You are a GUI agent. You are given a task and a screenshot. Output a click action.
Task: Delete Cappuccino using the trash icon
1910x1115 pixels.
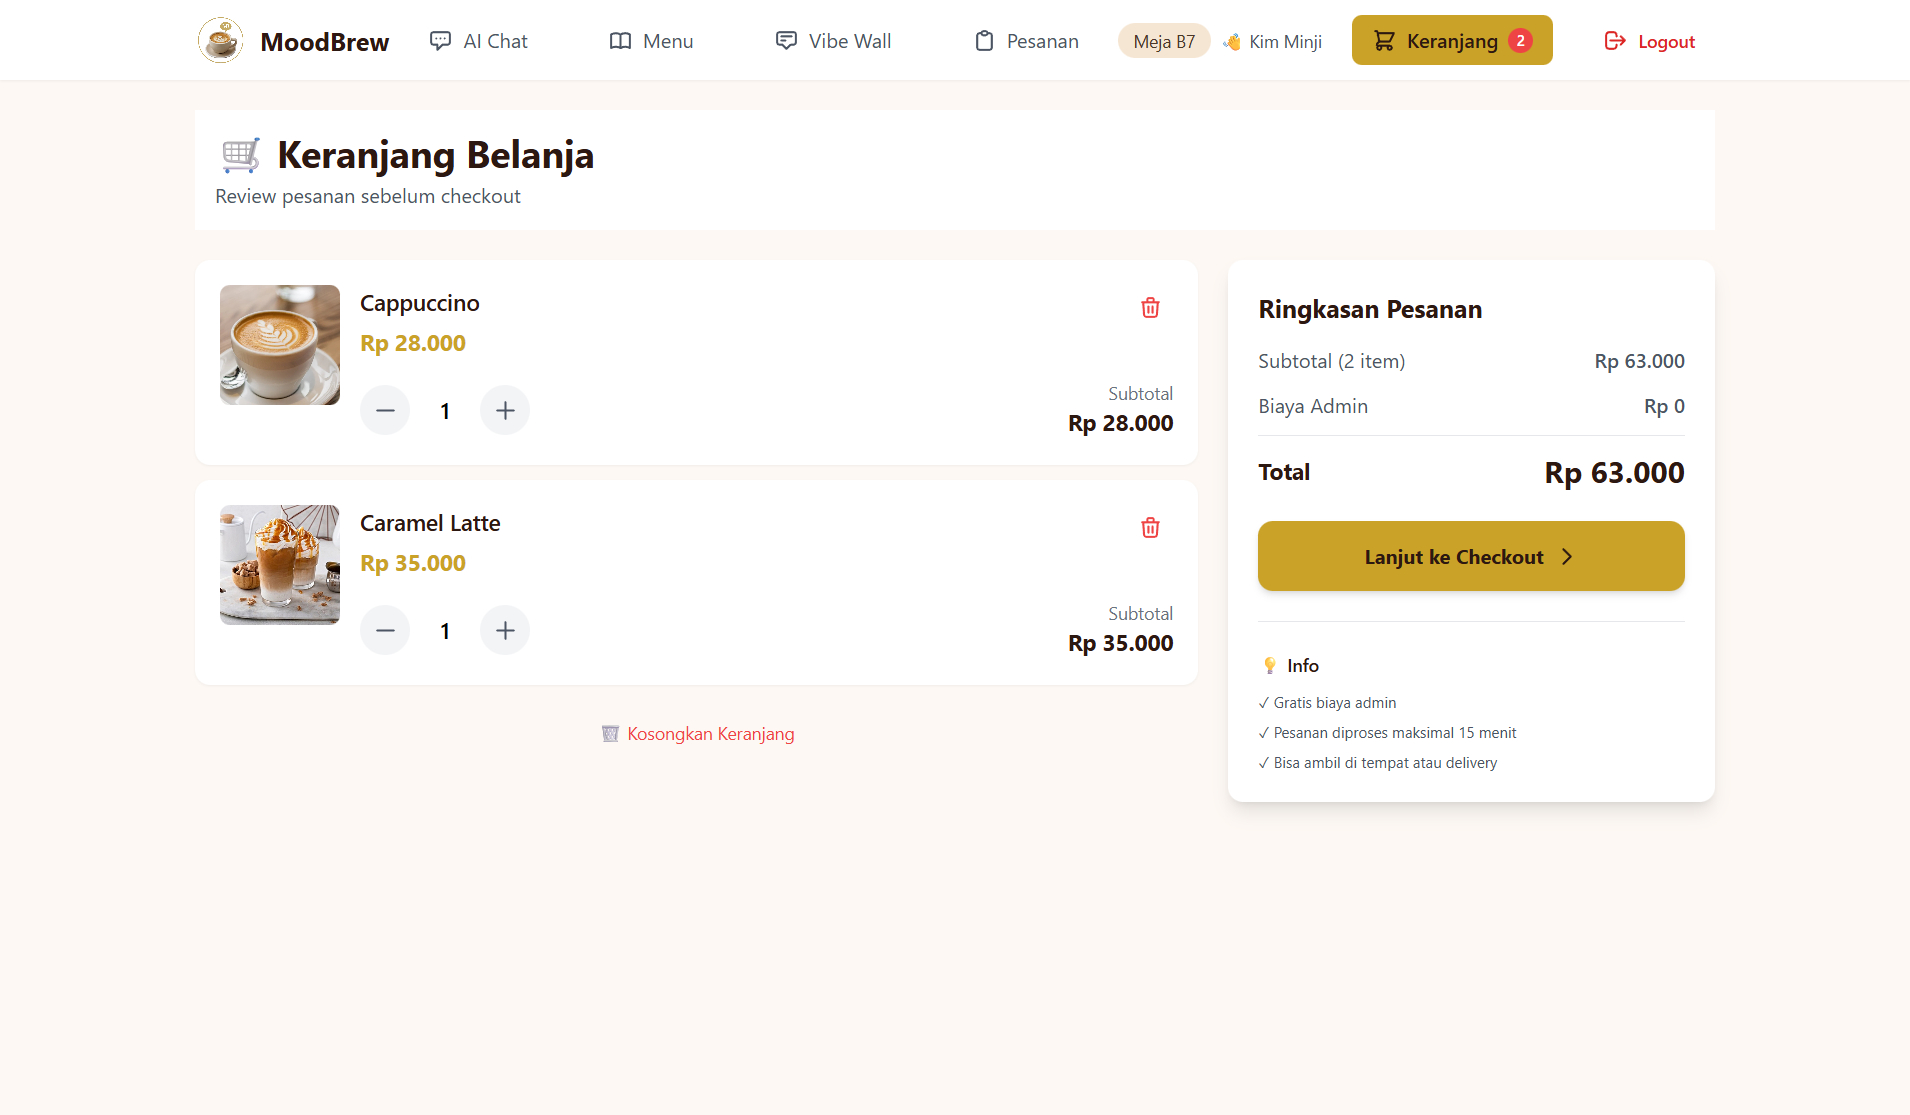(x=1150, y=308)
